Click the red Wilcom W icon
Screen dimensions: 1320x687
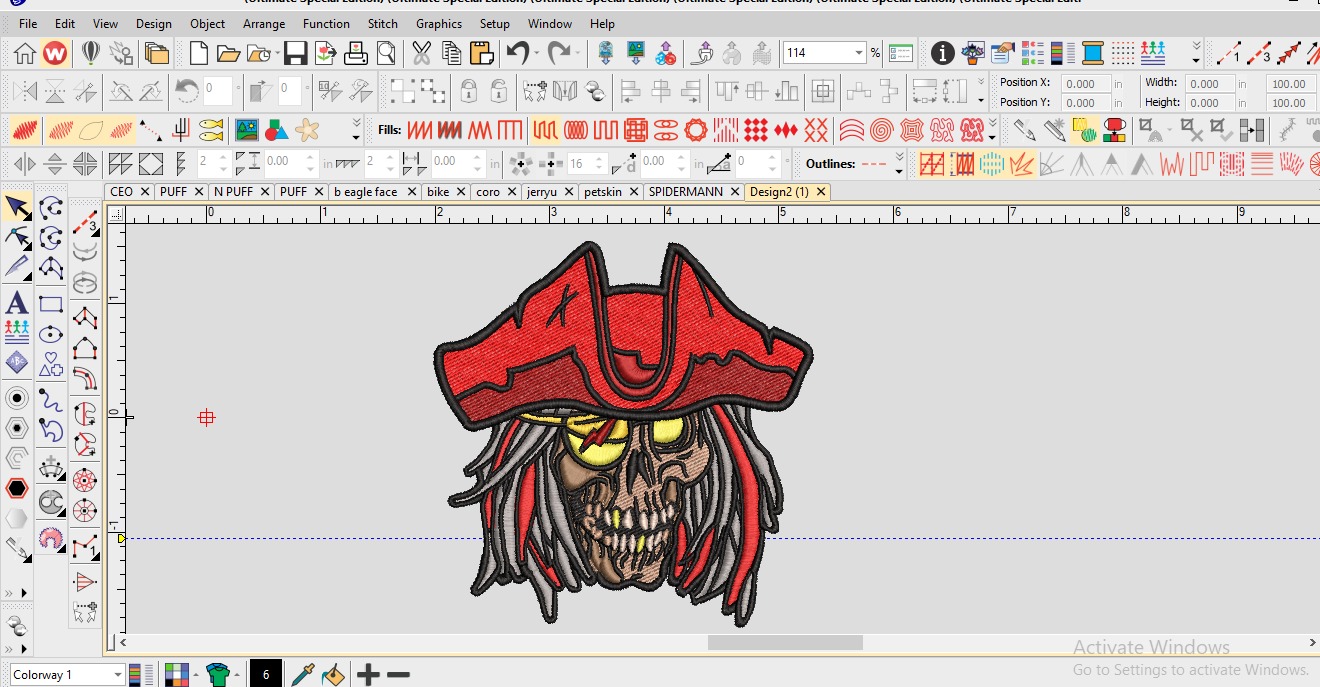pyautogui.click(x=55, y=53)
